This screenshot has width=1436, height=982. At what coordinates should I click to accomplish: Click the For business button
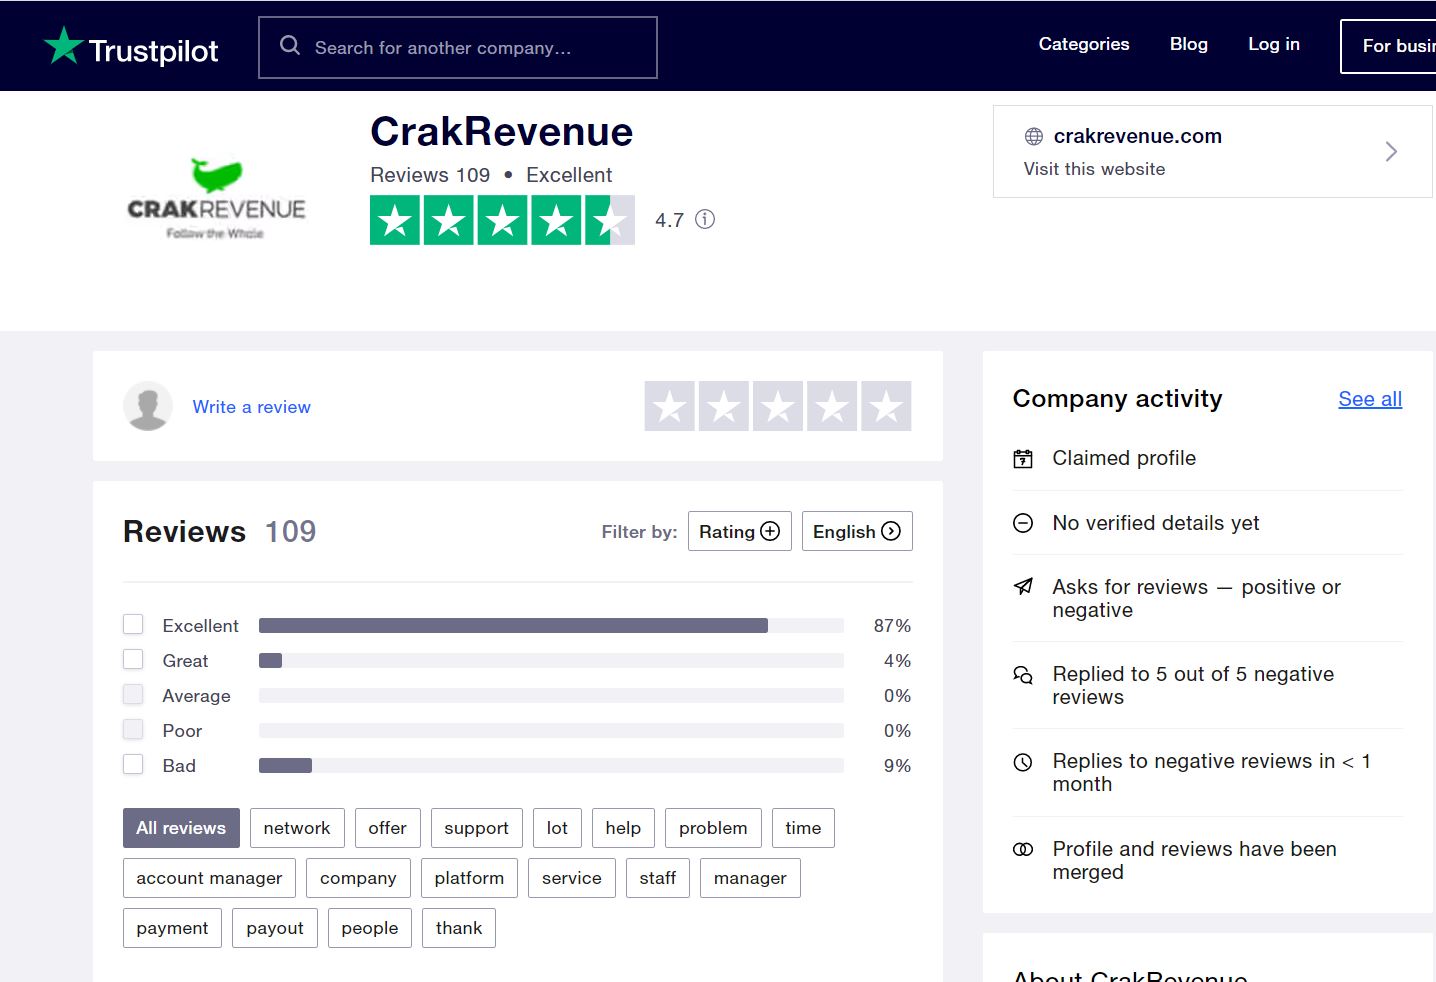pyautogui.click(x=1388, y=46)
